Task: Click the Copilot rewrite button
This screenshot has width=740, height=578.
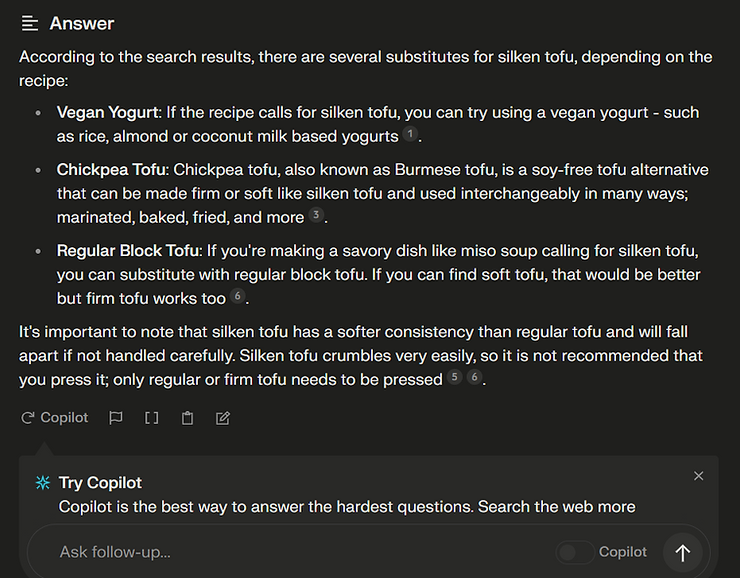Action: click(x=55, y=418)
